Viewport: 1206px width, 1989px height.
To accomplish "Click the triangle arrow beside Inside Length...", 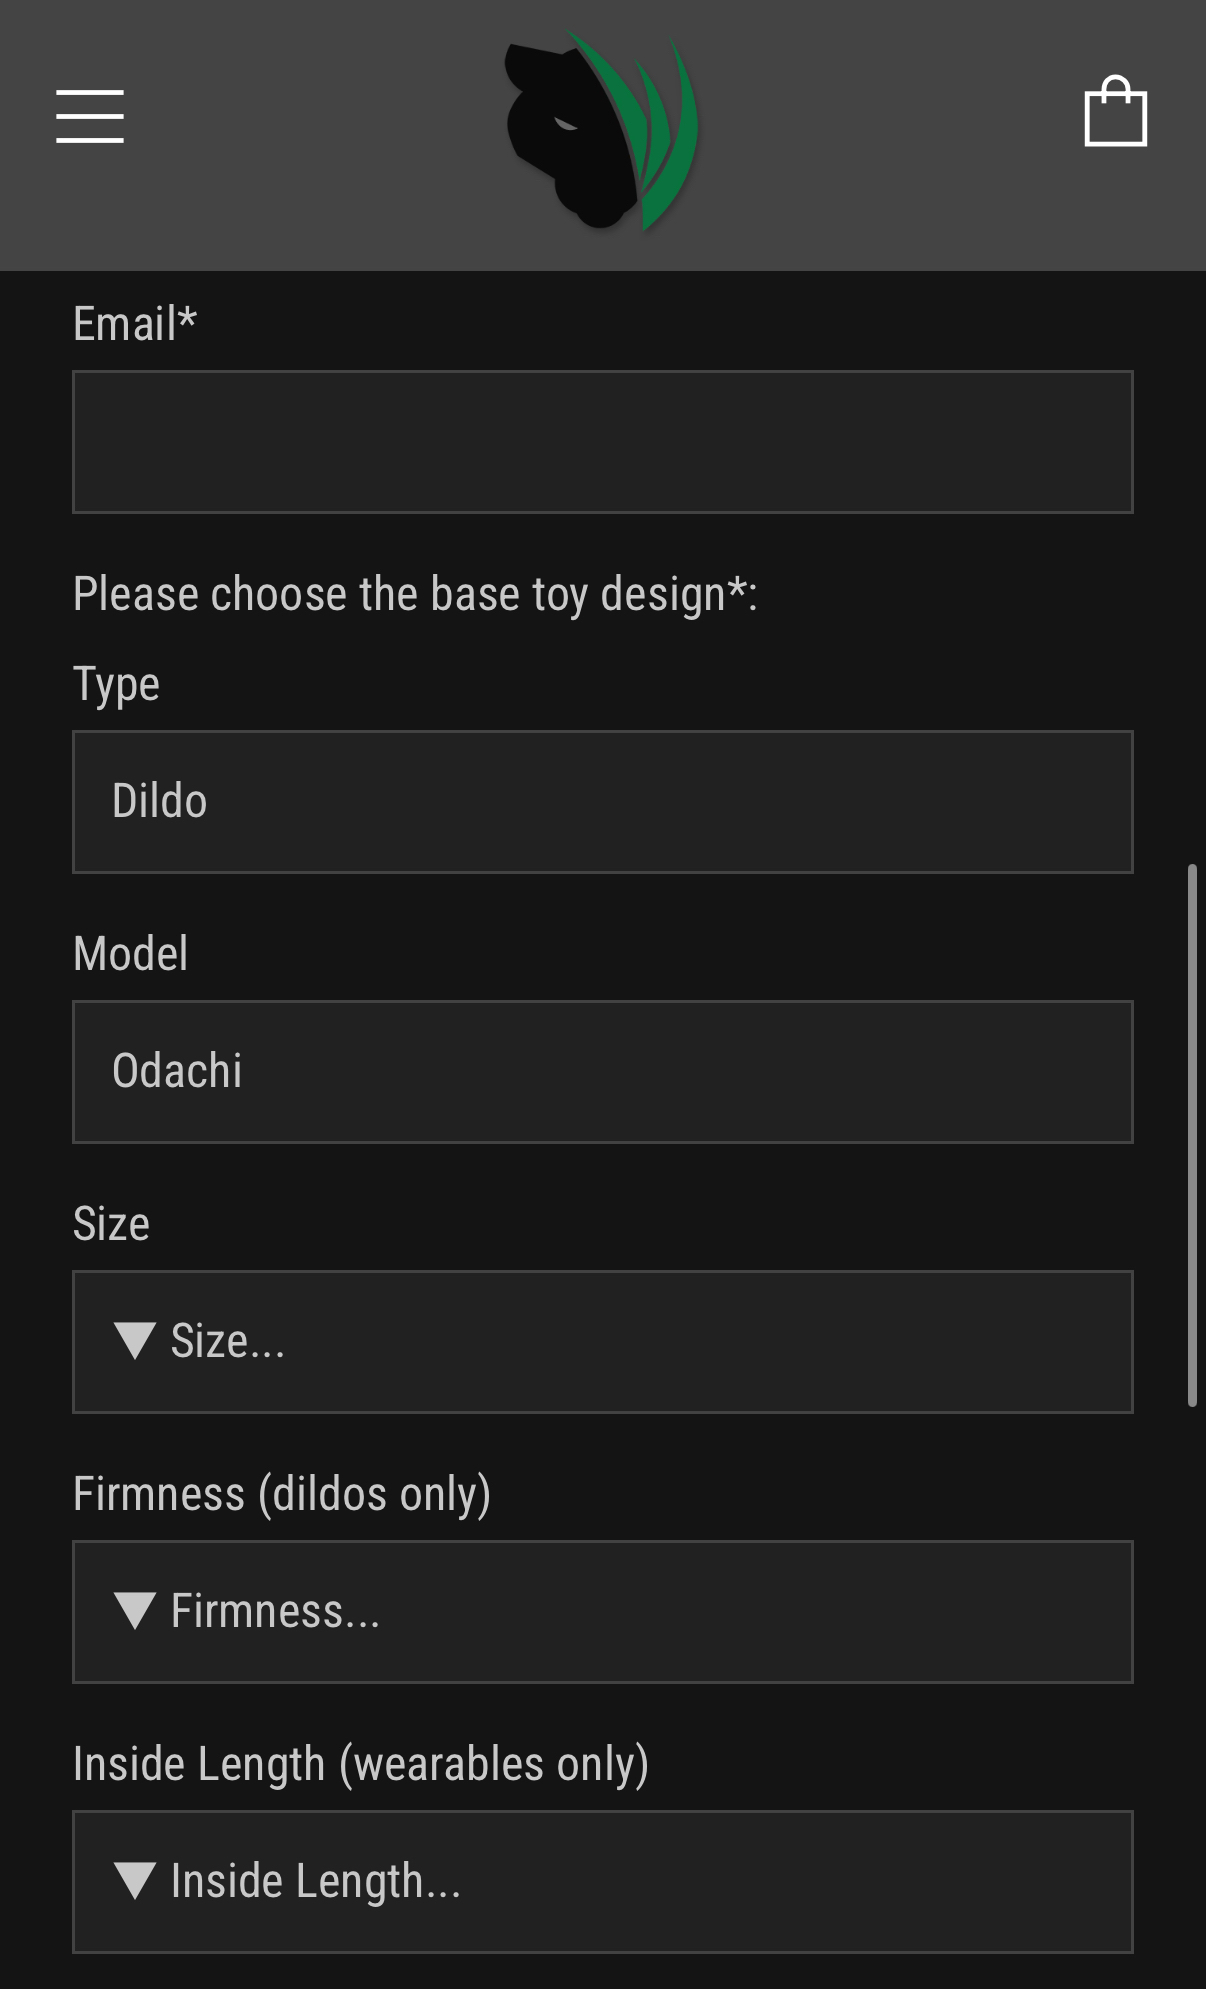I will coord(135,1881).
